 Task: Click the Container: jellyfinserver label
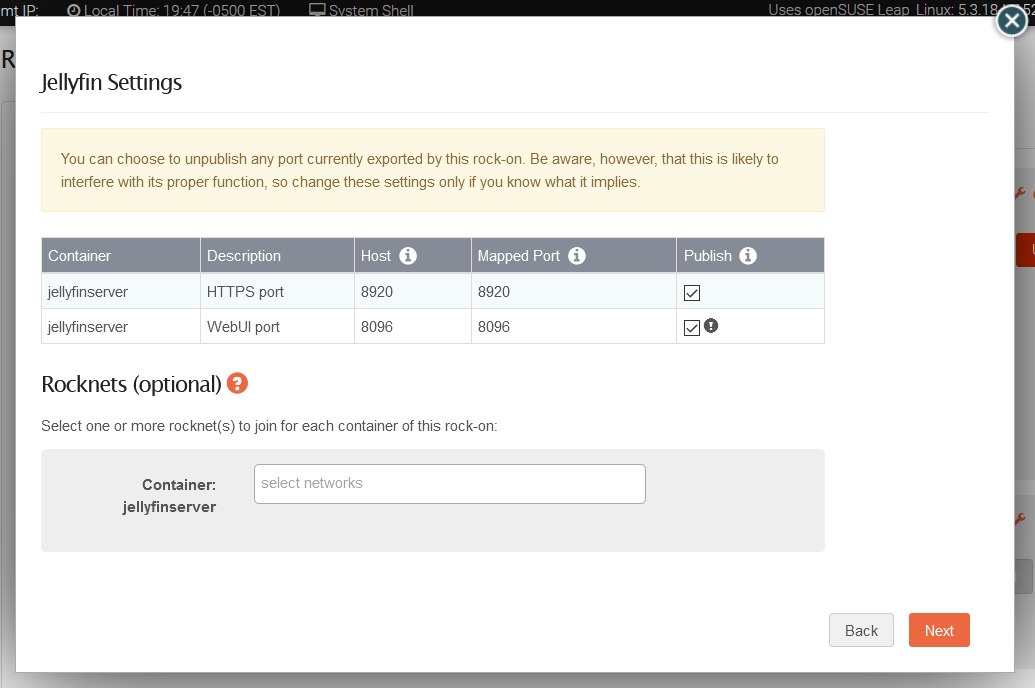pyautogui.click(x=170, y=496)
